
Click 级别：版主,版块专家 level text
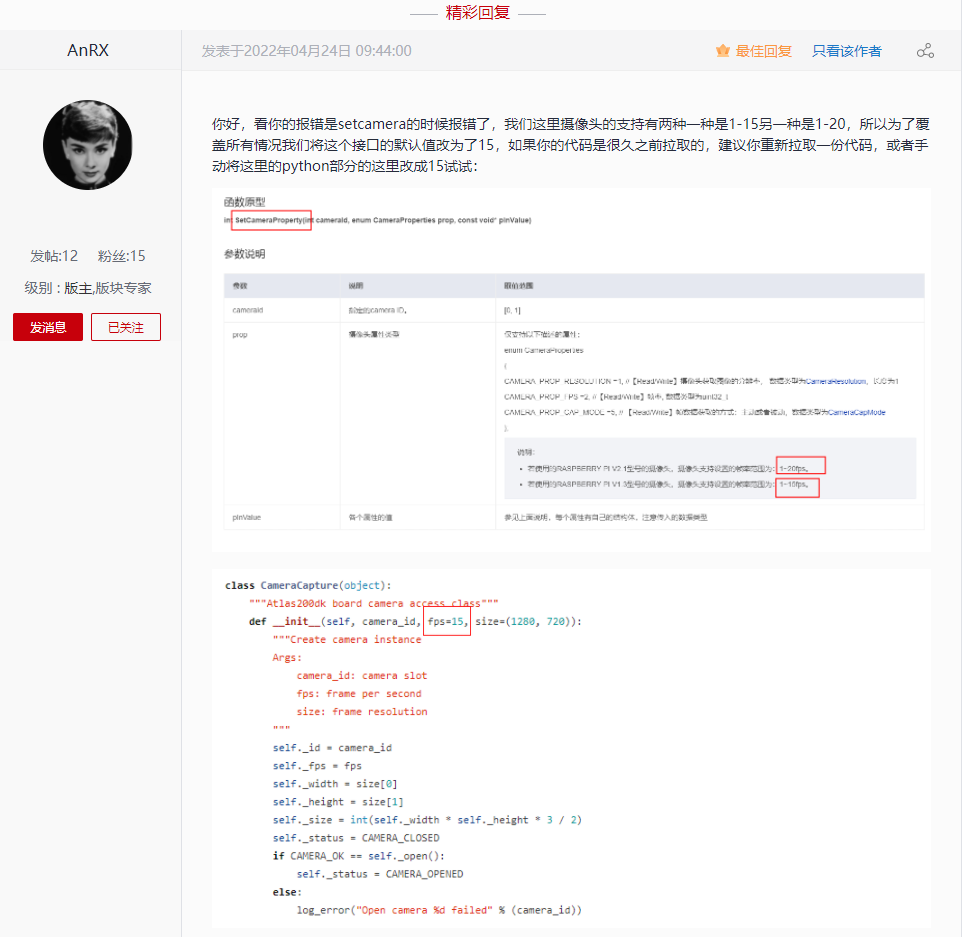pyautogui.click(x=87, y=288)
